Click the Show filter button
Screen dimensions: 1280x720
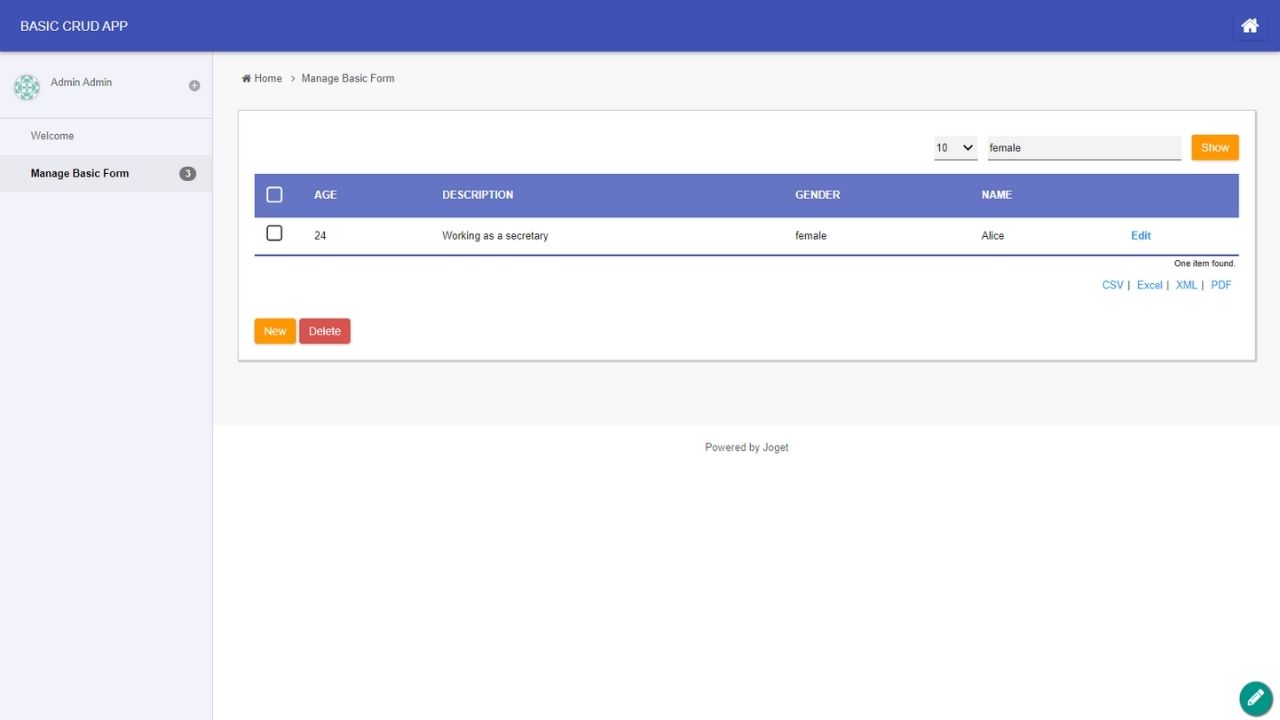click(1214, 148)
